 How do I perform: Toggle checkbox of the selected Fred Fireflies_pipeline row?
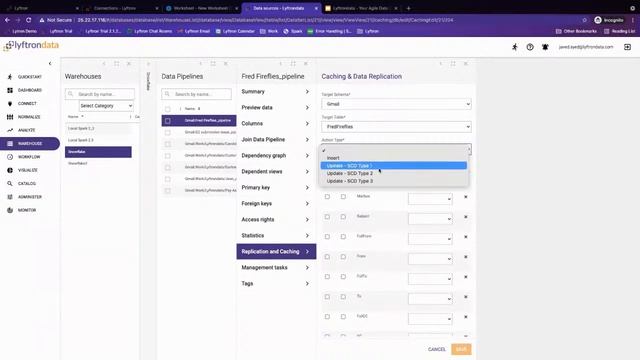pos(167,121)
